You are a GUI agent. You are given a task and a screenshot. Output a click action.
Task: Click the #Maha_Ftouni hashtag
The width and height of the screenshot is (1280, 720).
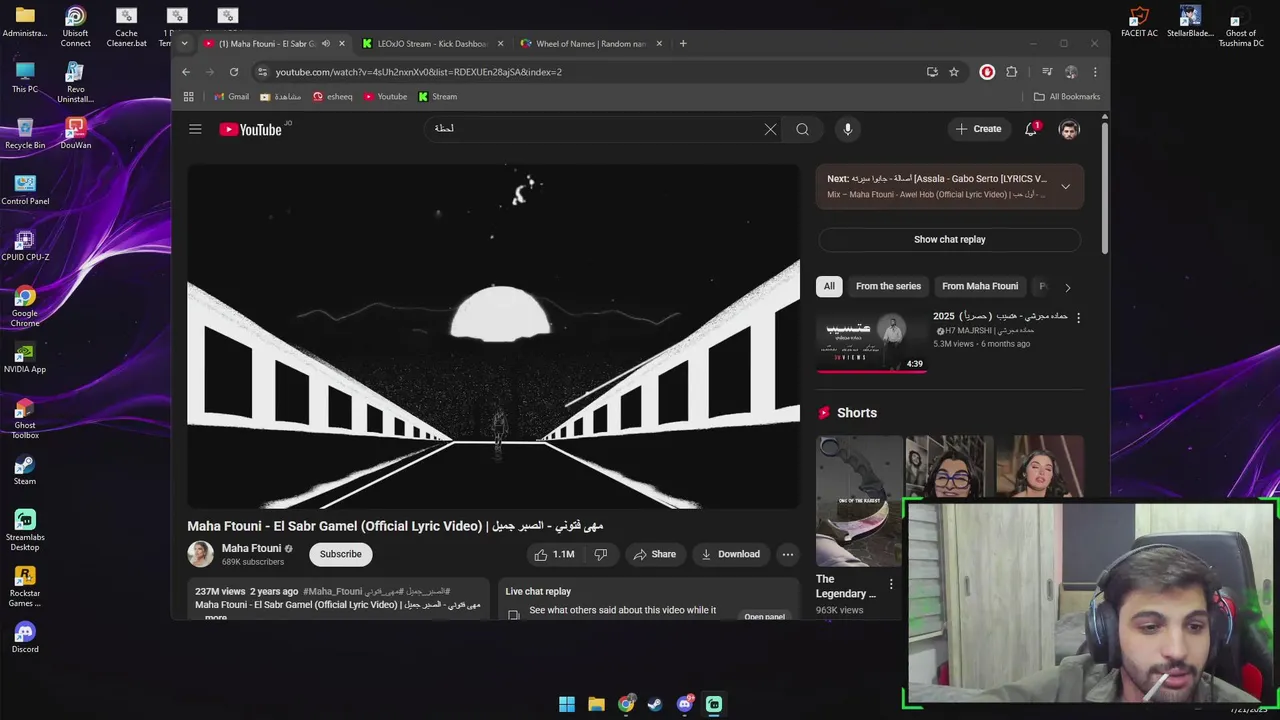pyautogui.click(x=333, y=591)
